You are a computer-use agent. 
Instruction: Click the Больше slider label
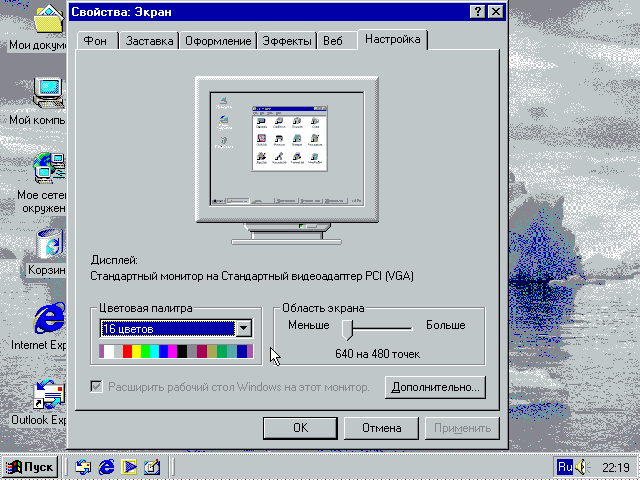coord(446,325)
